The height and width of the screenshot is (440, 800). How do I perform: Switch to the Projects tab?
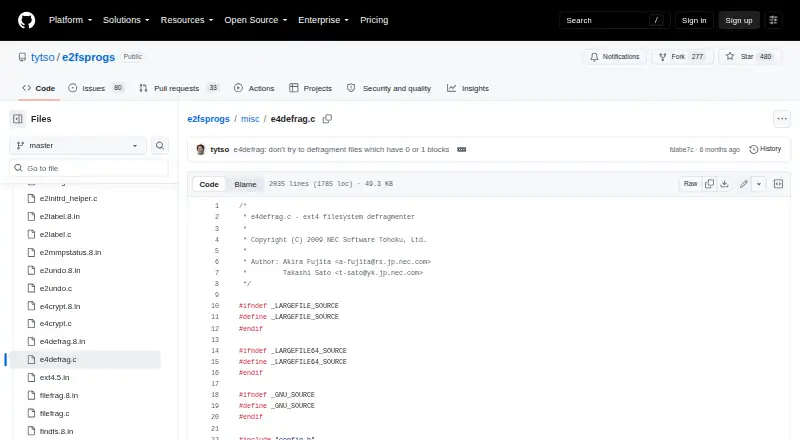310,88
